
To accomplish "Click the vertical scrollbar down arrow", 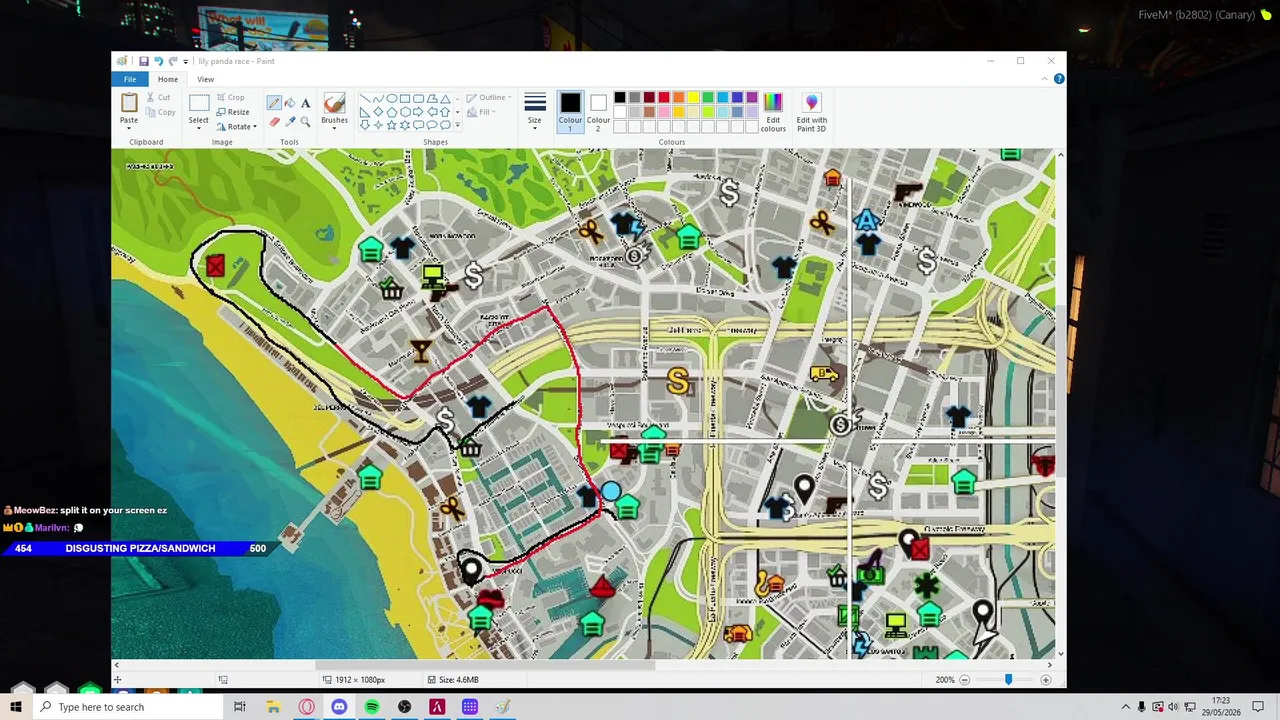I will tap(1060, 654).
